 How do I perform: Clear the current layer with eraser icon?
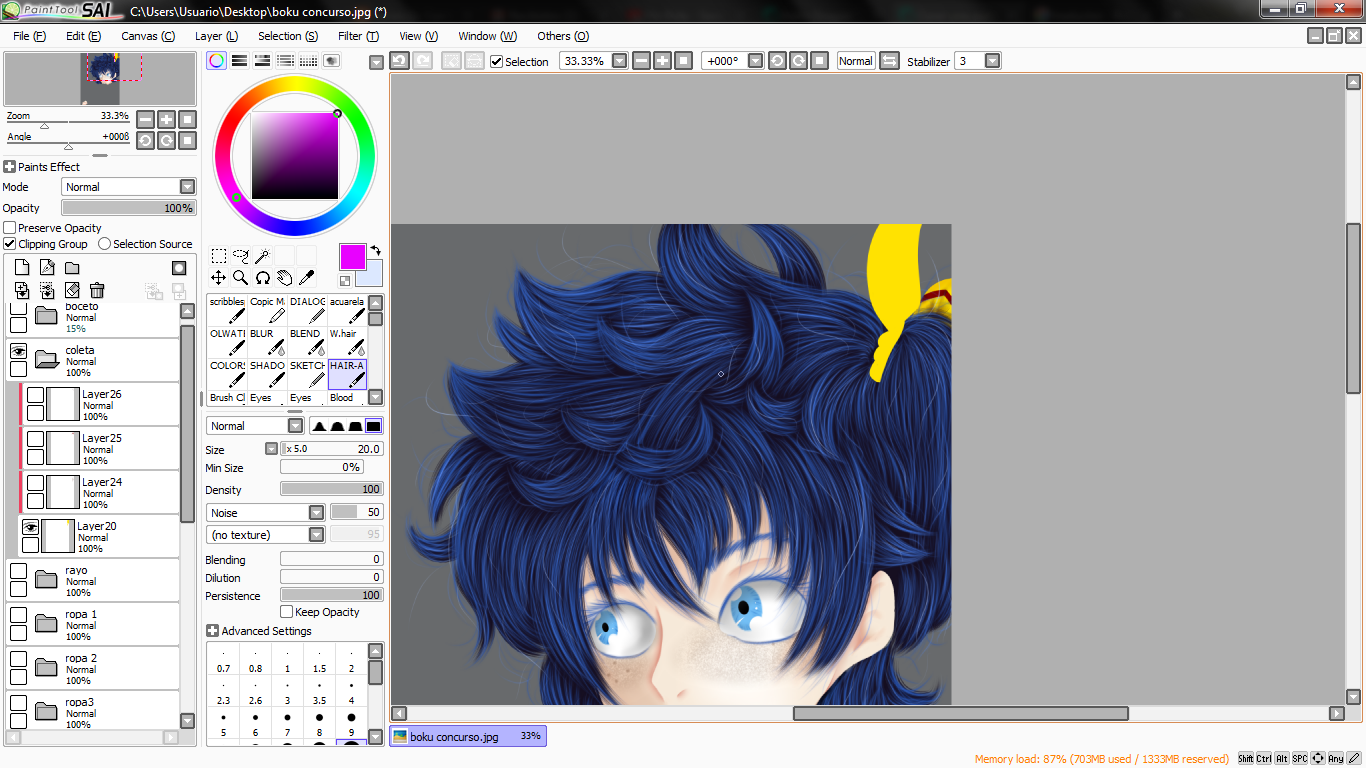[72, 290]
